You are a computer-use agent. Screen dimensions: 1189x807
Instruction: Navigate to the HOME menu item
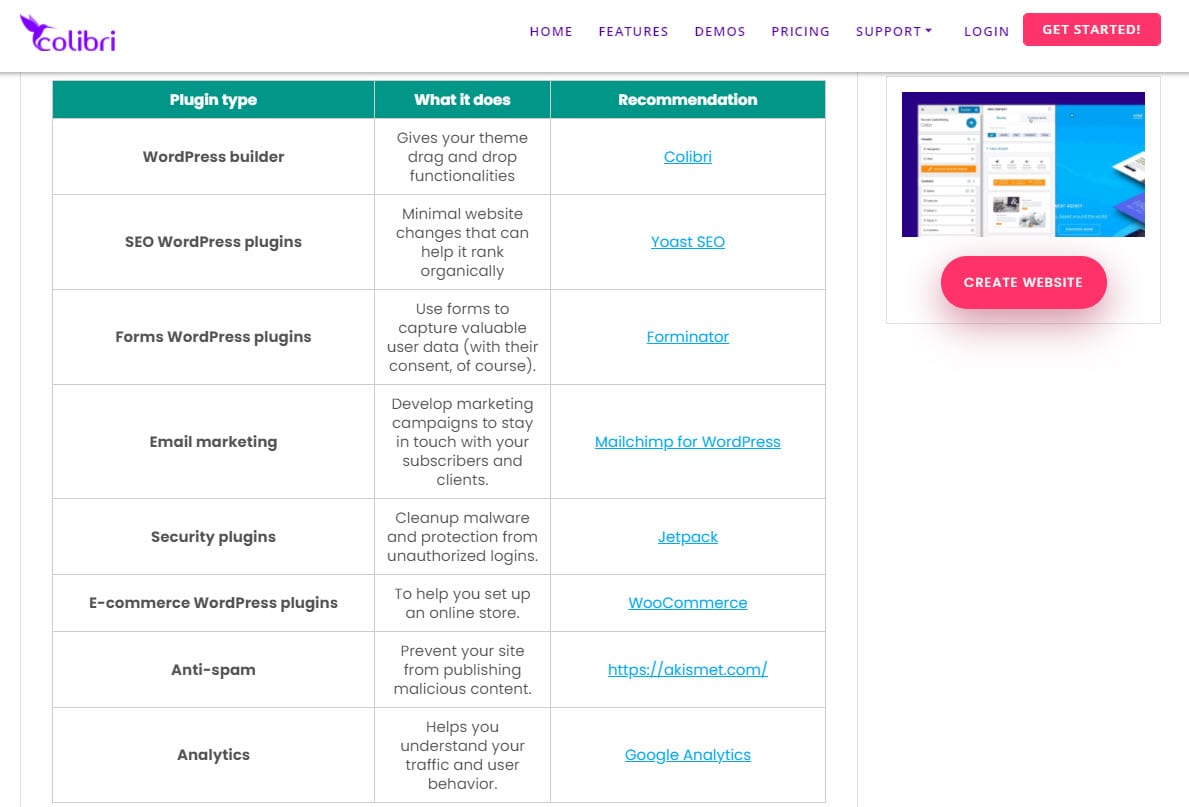pos(551,31)
